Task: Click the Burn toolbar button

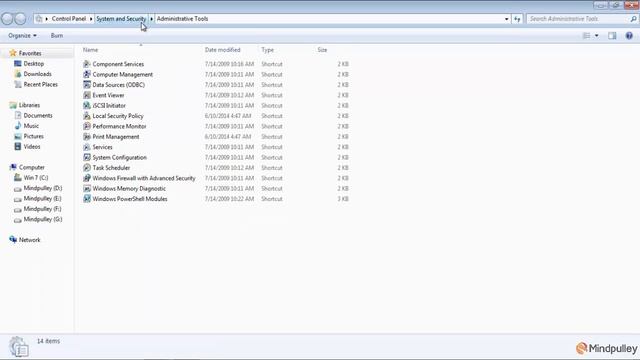Action: click(57, 36)
